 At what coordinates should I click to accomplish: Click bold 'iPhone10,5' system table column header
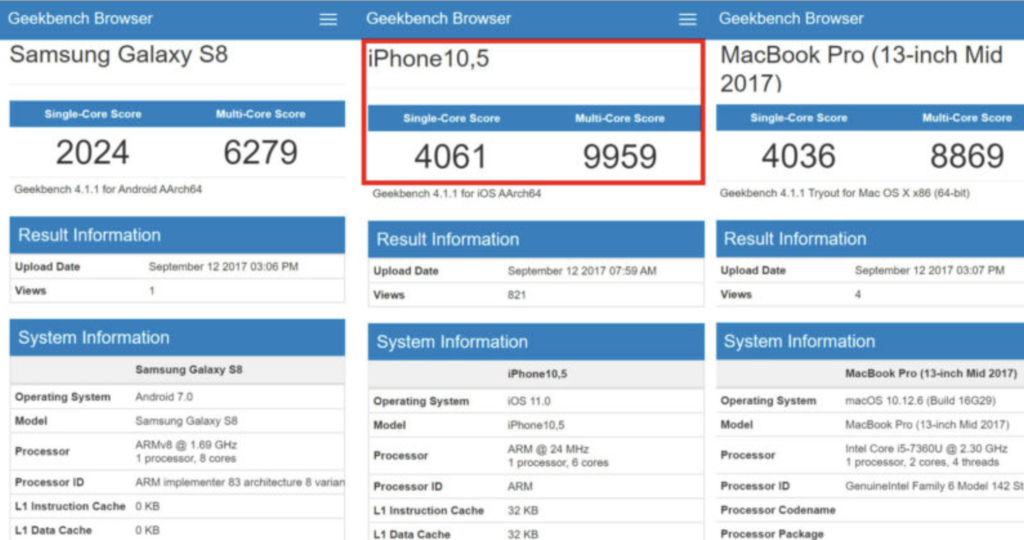pos(537,373)
